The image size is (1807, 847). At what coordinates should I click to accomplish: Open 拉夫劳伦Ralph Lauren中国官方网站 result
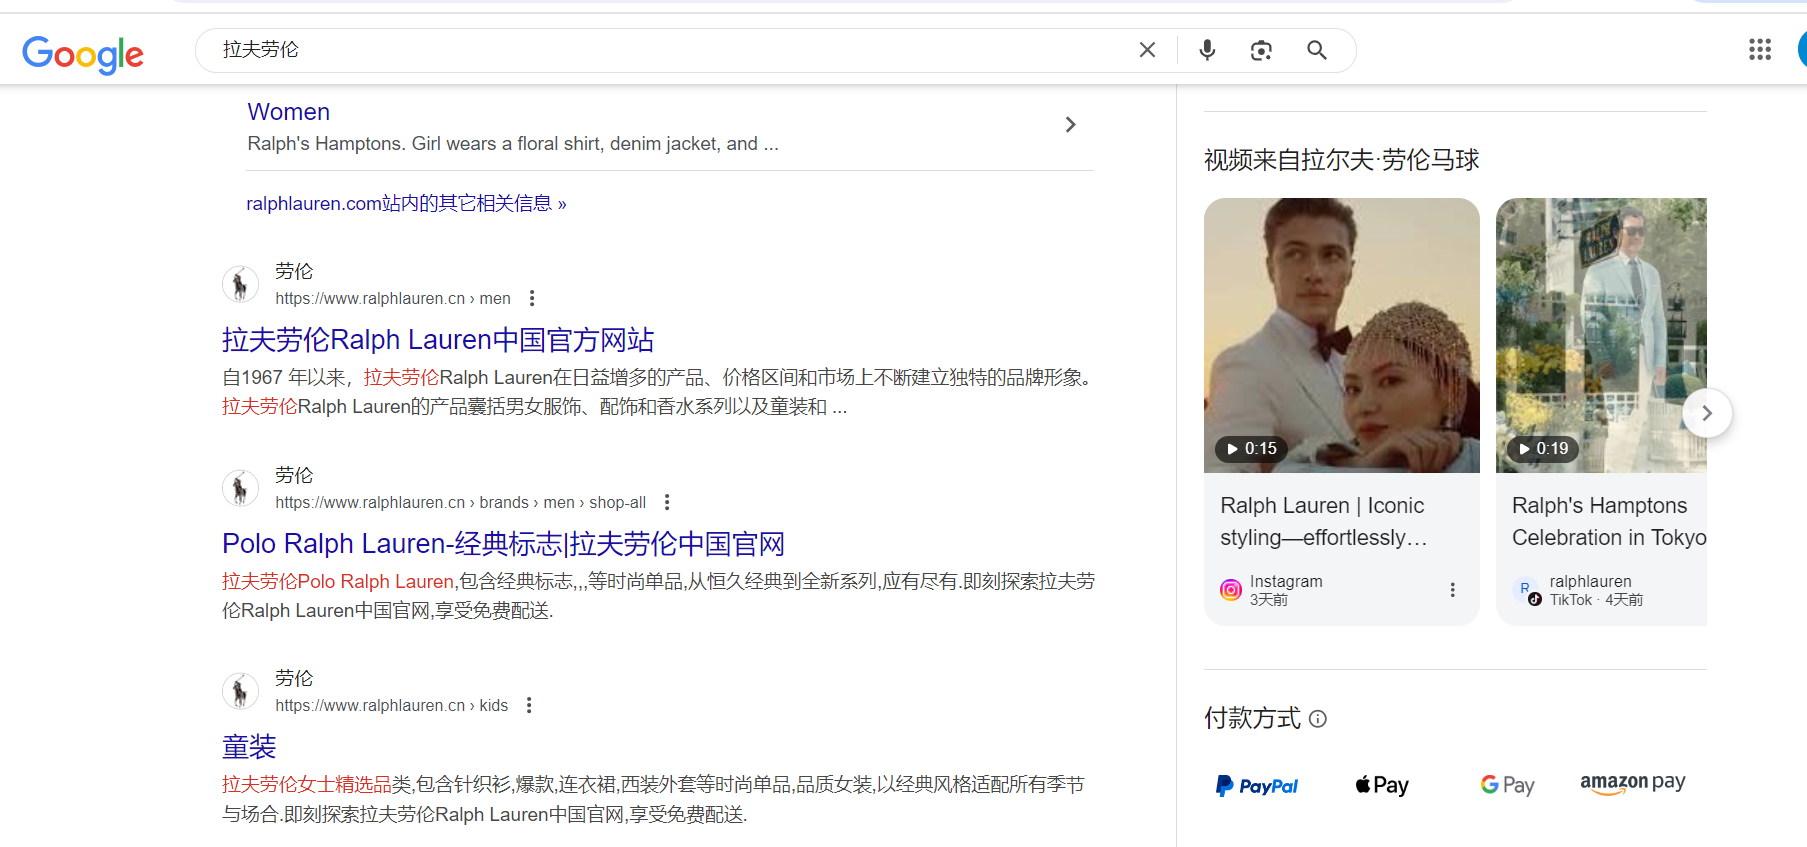point(438,340)
